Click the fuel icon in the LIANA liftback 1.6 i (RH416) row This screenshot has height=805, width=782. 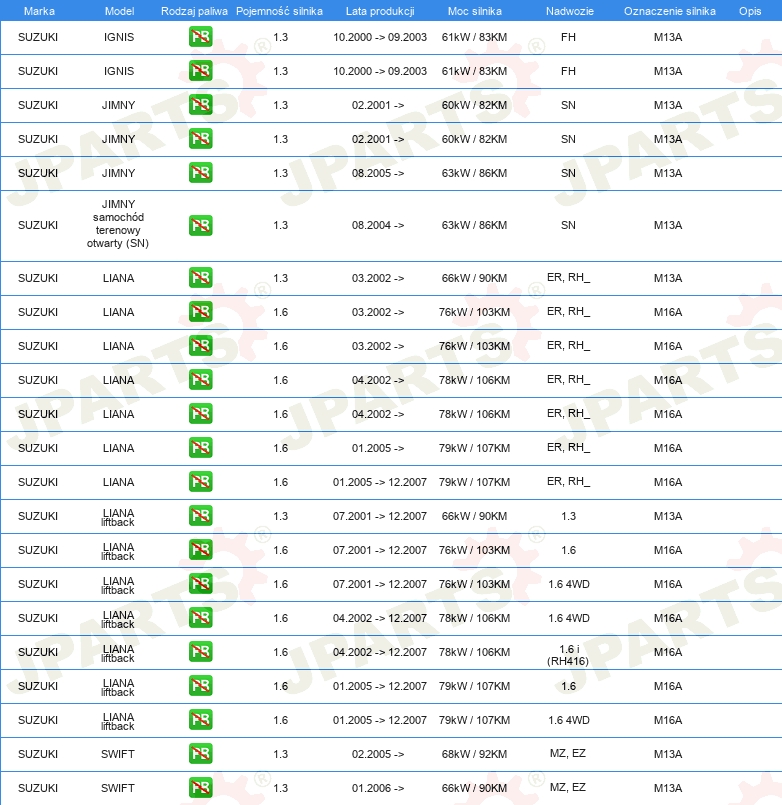tap(200, 652)
